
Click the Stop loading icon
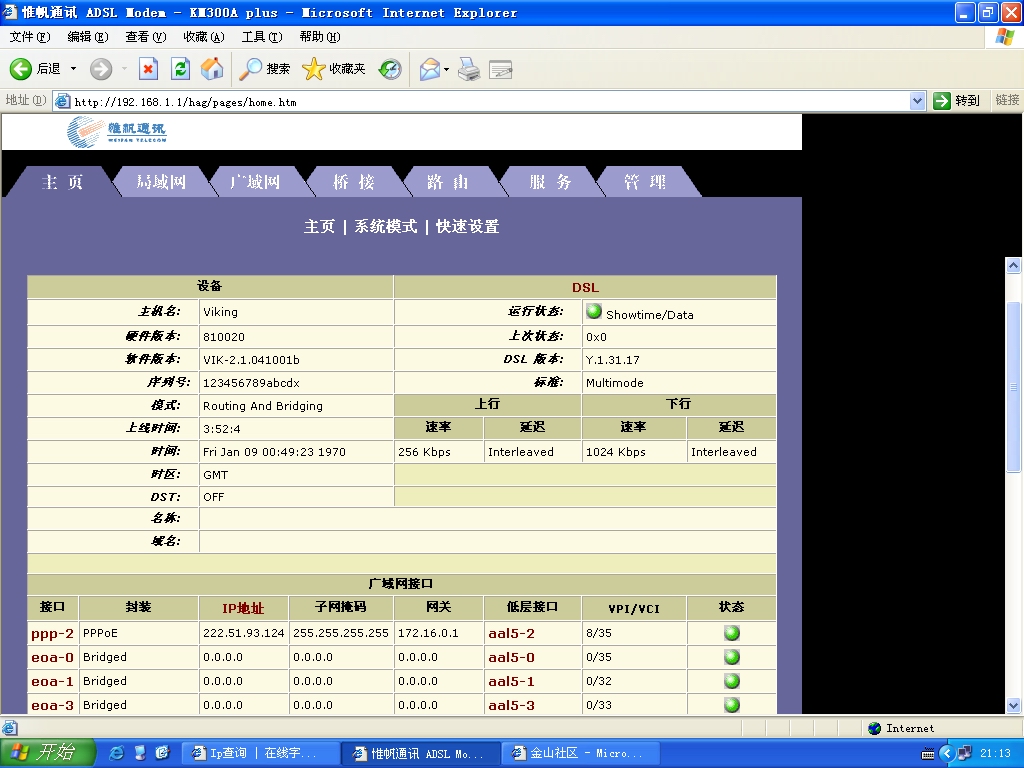pyautogui.click(x=148, y=69)
